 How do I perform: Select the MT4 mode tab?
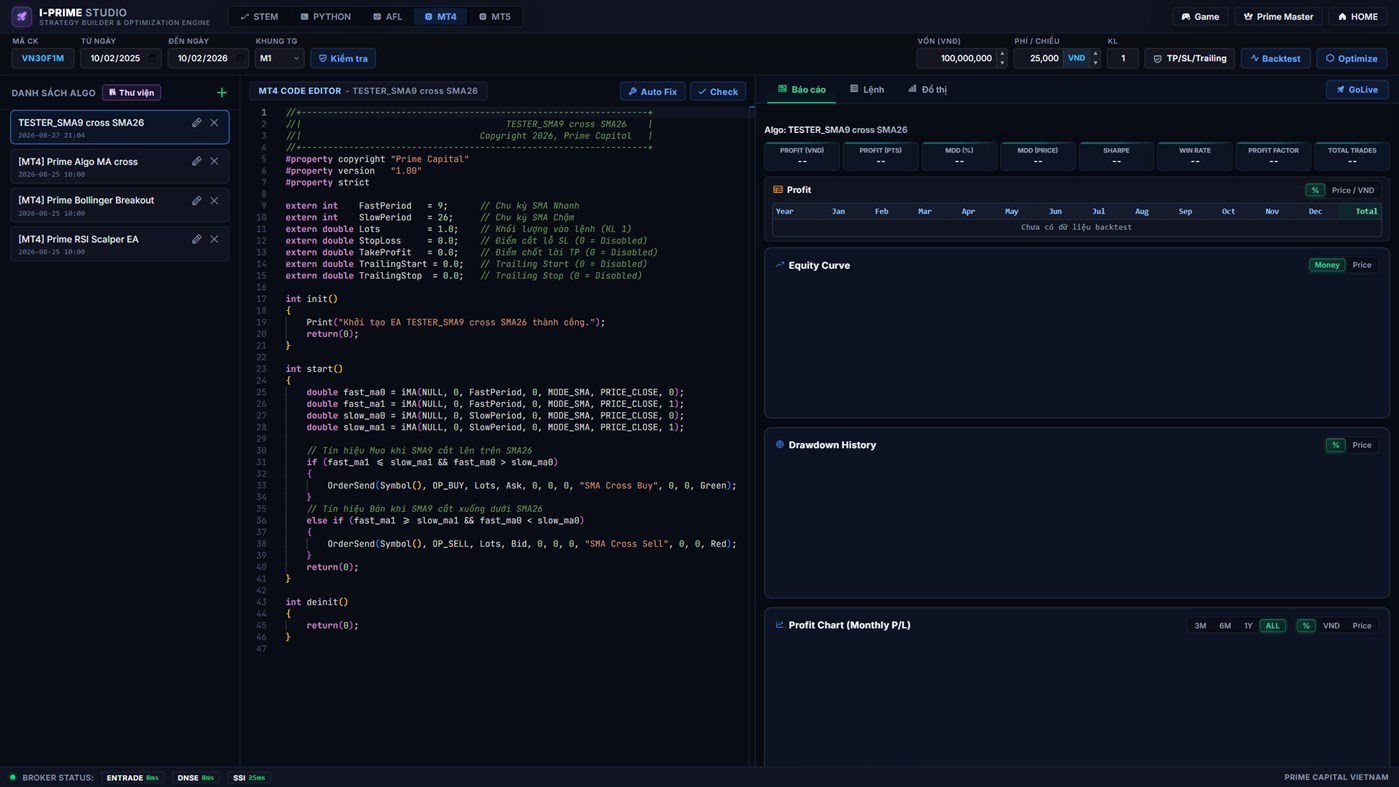(440, 16)
